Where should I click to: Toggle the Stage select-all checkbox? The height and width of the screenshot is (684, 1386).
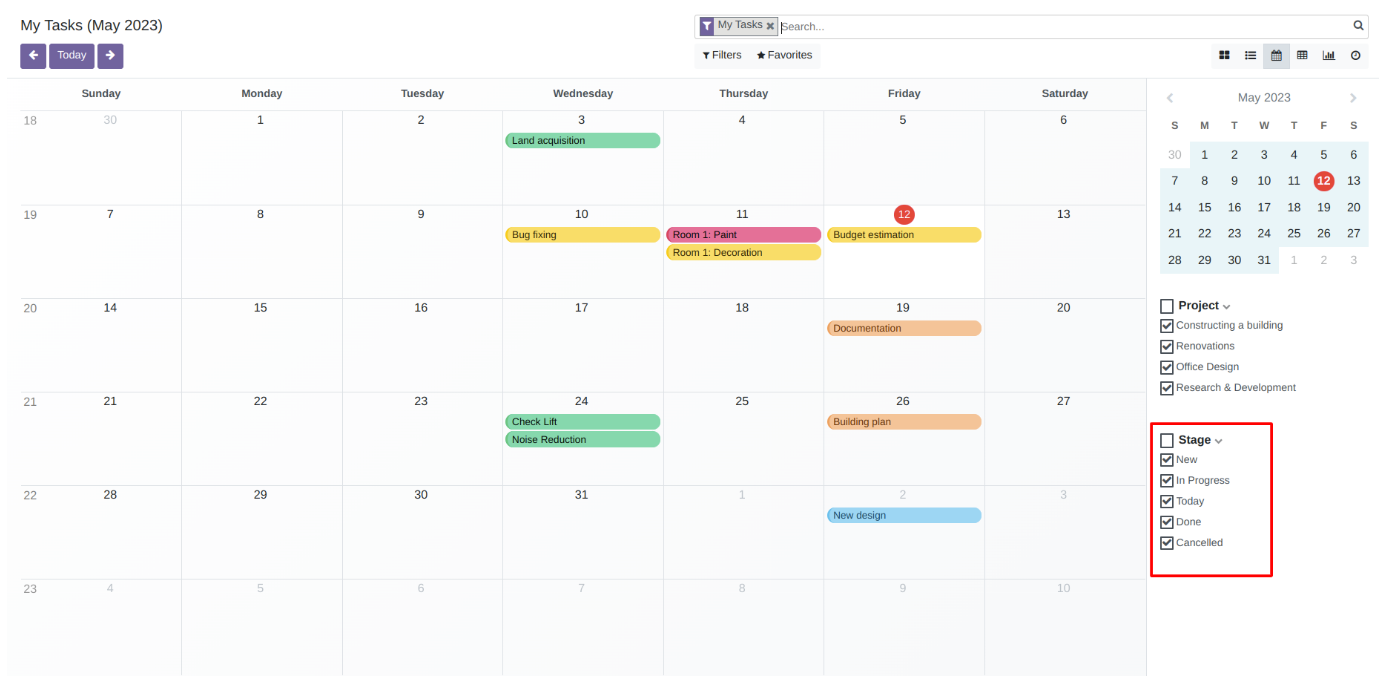[x=1167, y=440]
